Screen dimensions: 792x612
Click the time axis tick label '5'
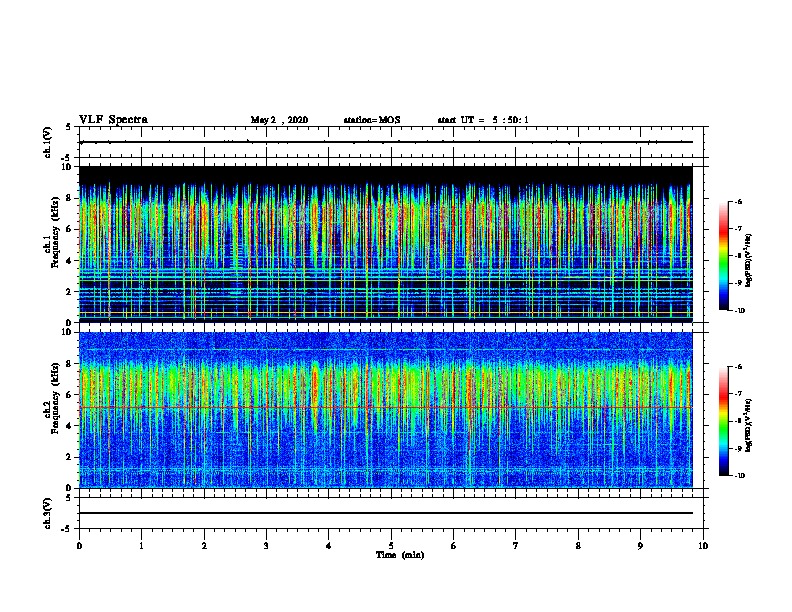(x=391, y=545)
